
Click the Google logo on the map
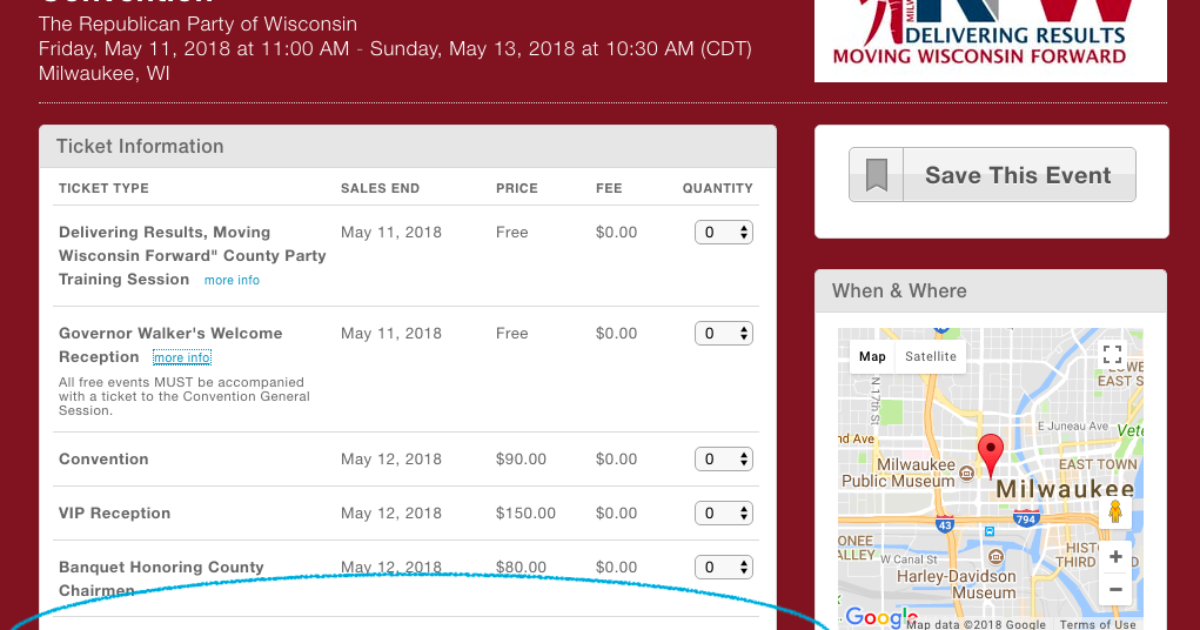880,616
